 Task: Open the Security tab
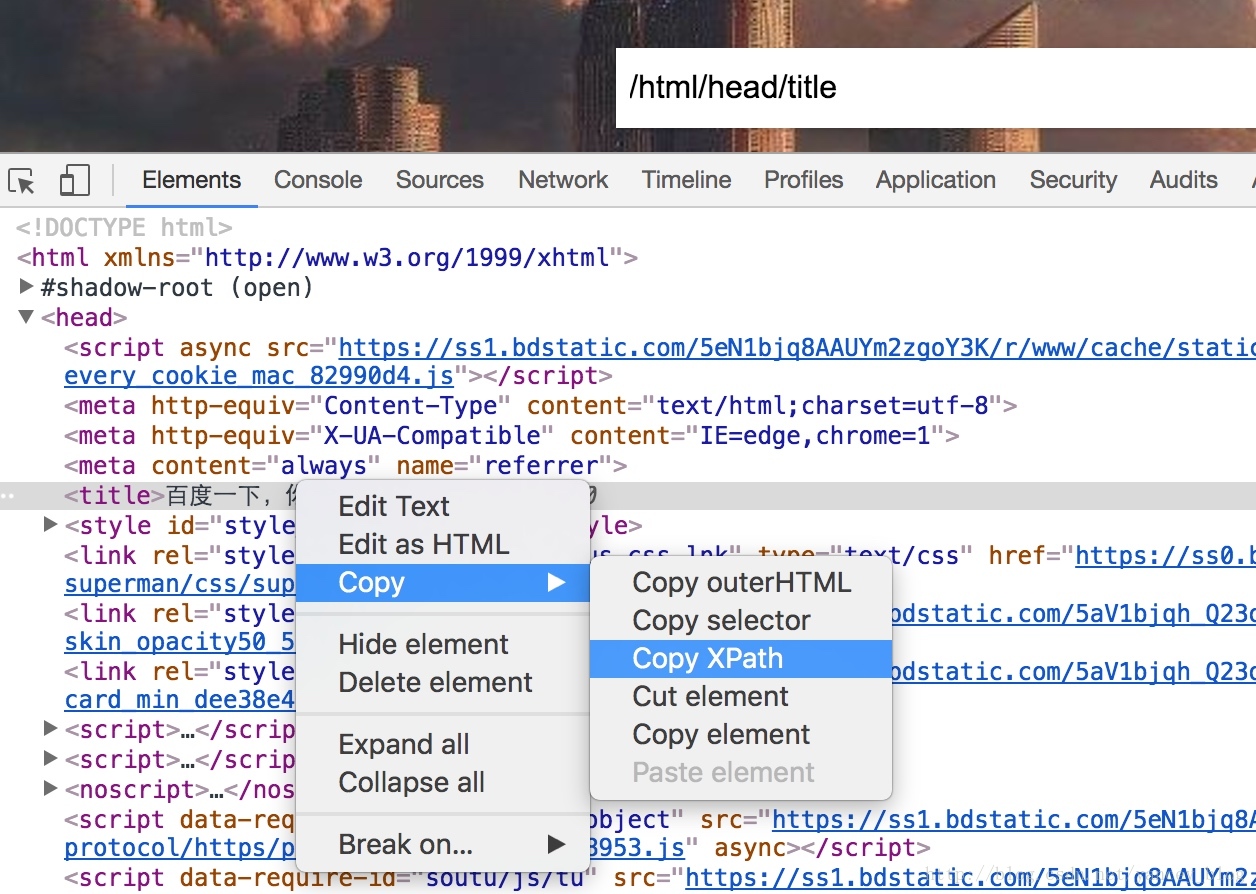1073,180
